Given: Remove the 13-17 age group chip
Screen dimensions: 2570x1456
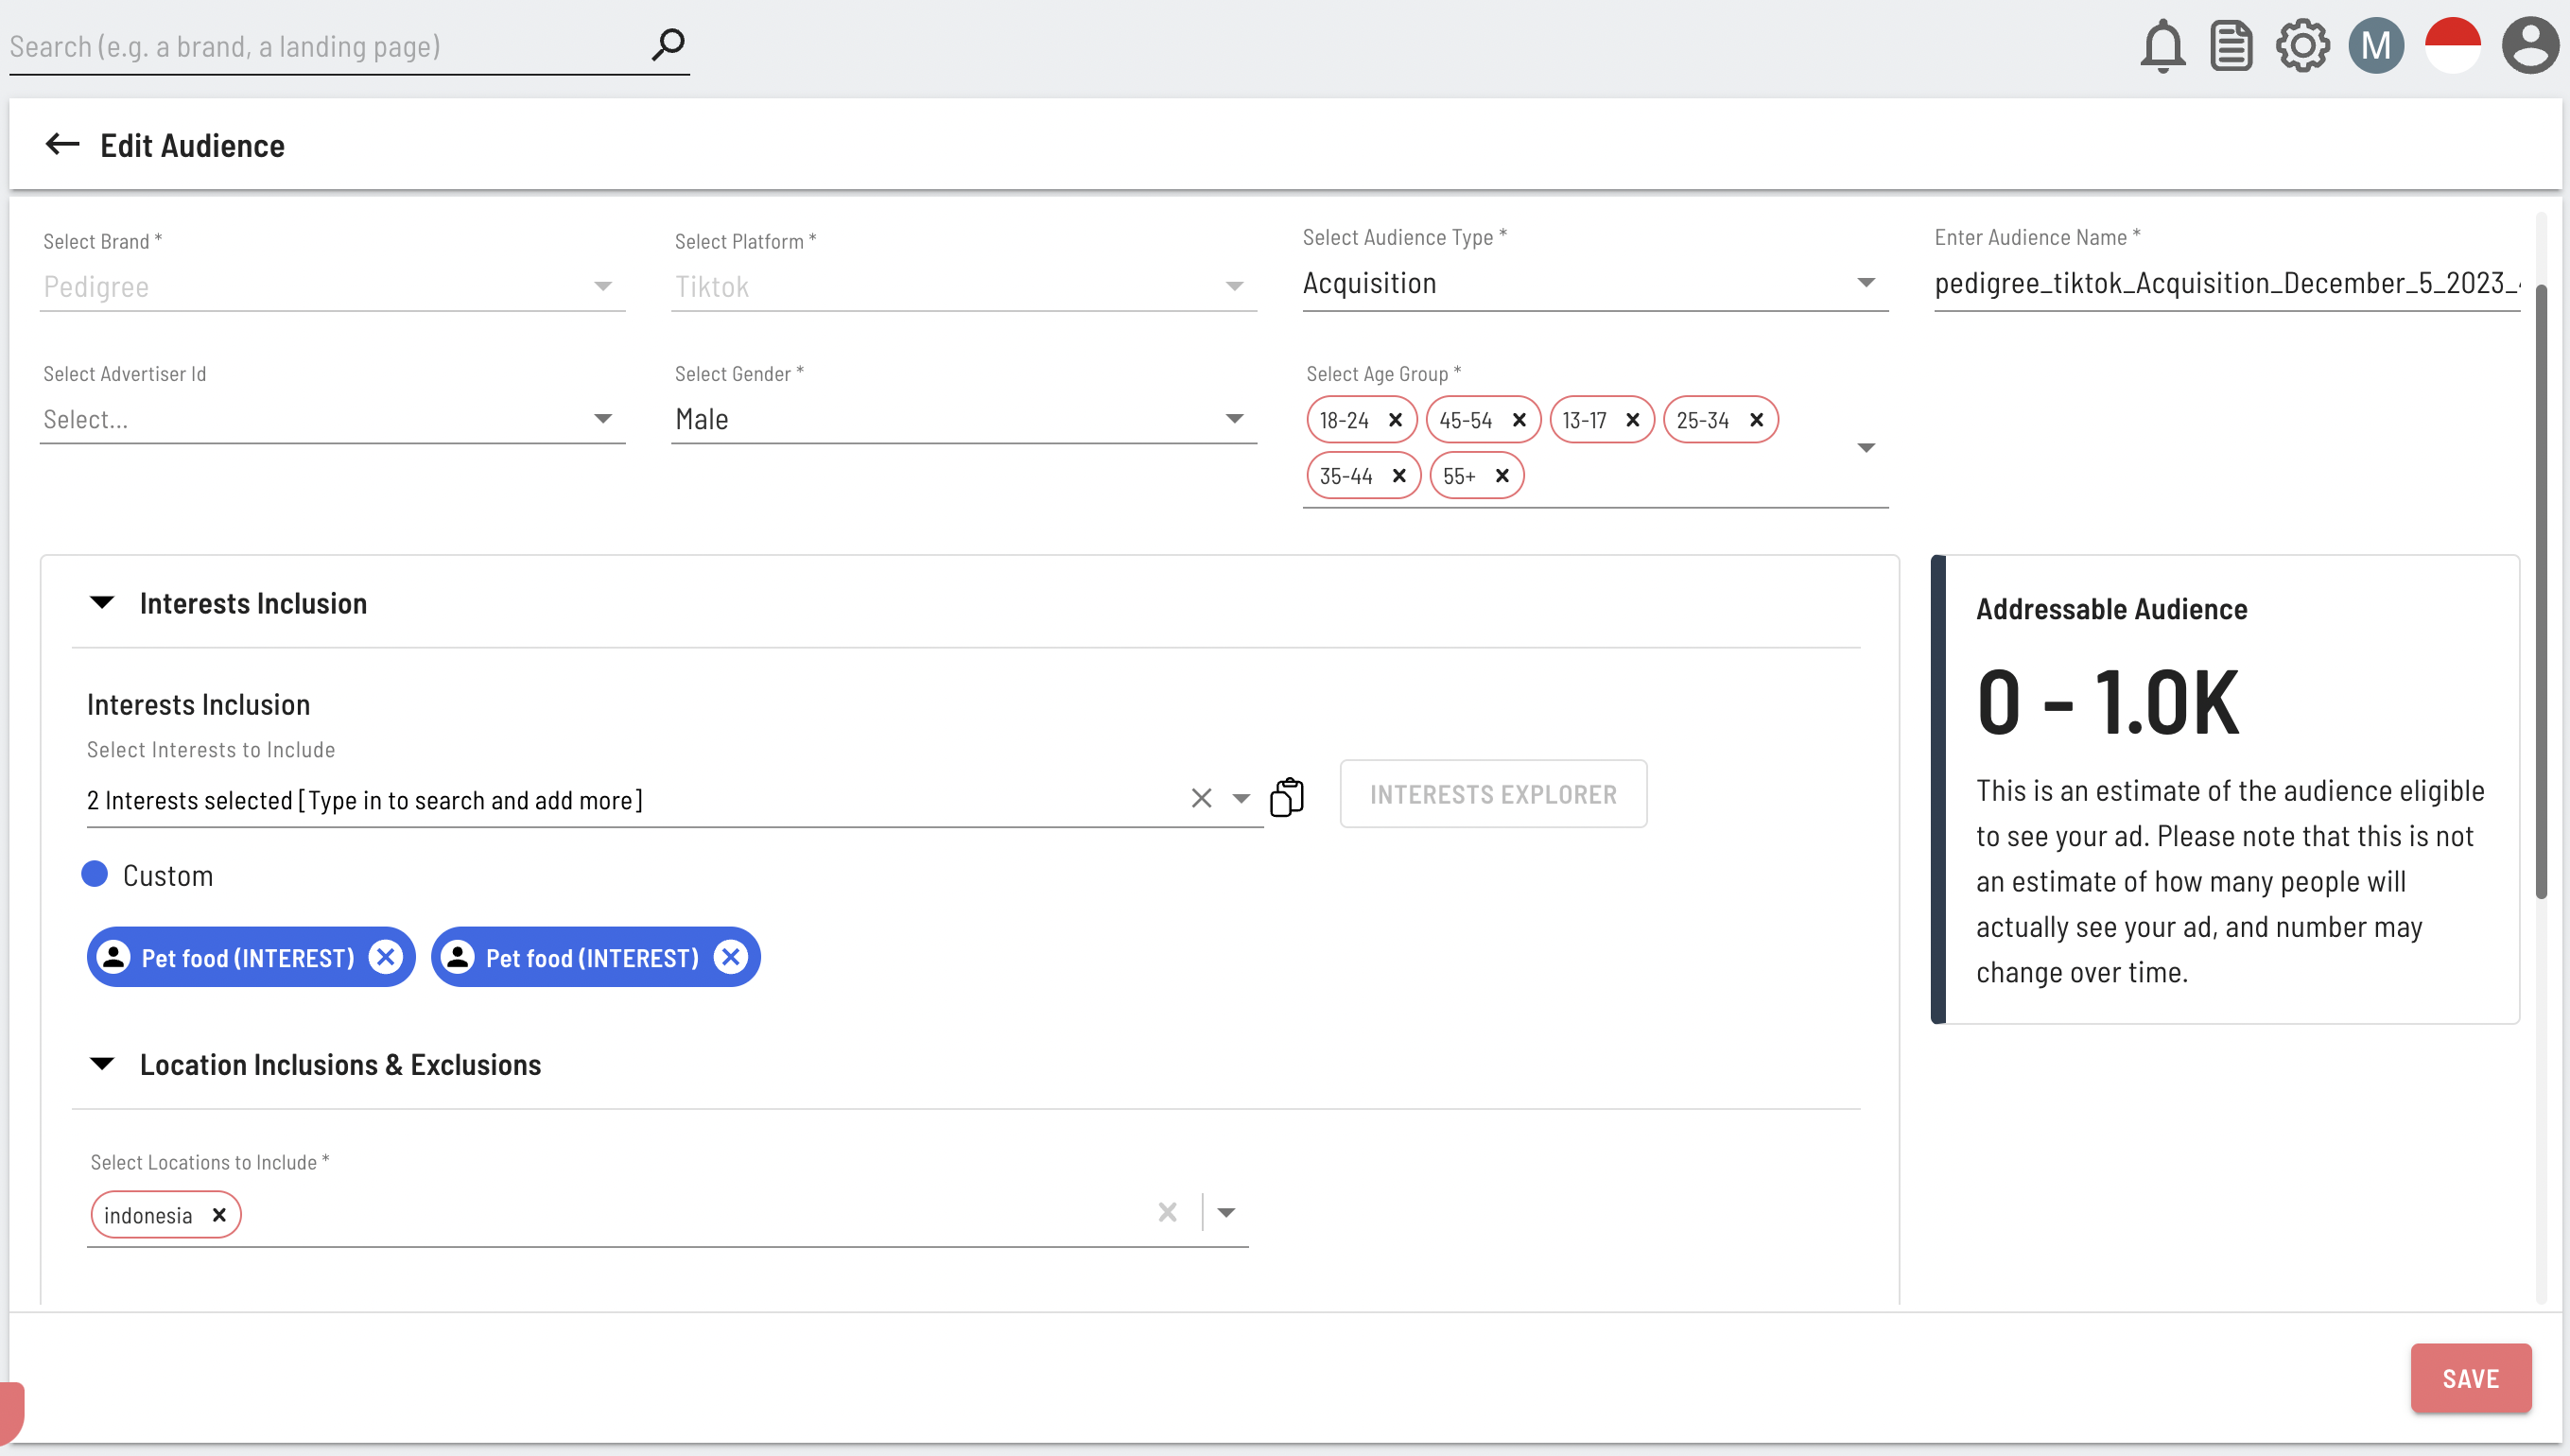Looking at the screenshot, I should [x=1632, y=420].
